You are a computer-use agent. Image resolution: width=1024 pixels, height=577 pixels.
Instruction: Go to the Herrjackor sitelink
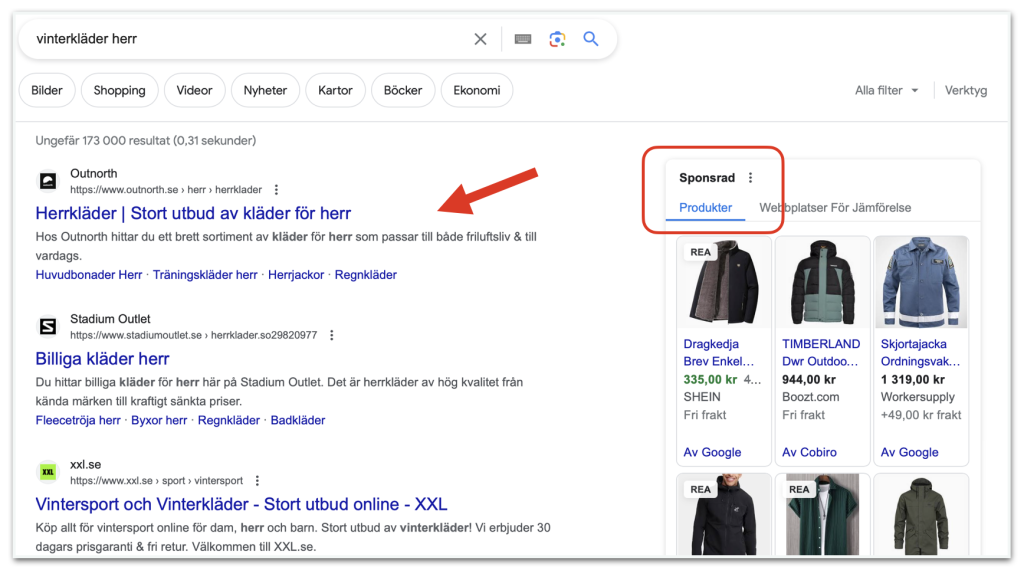pyautogui.click(x=296, y=275)
